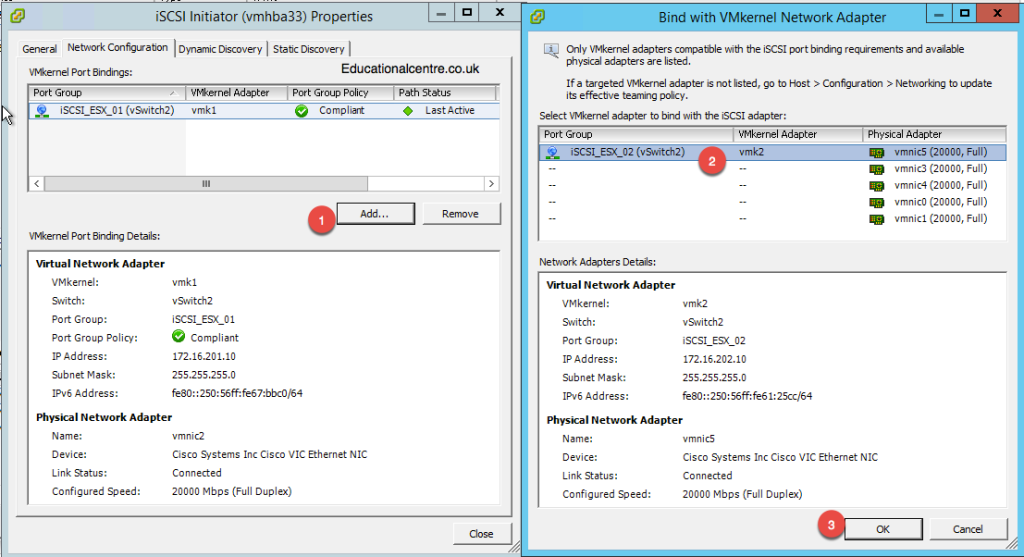Click VMkernel Adapter header in Bind dialog list
The image size is (1024, 557).
pyautogui.click(x=798, y=135)
